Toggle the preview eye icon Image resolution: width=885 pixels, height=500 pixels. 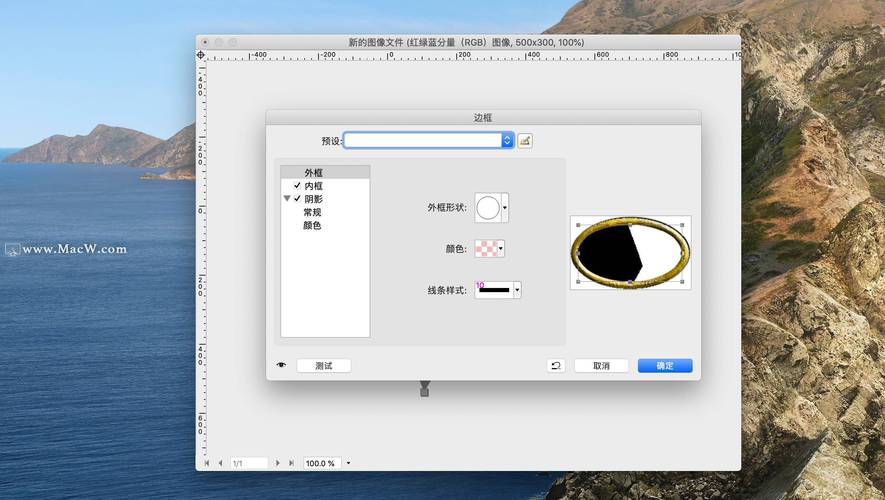point(281,365)
